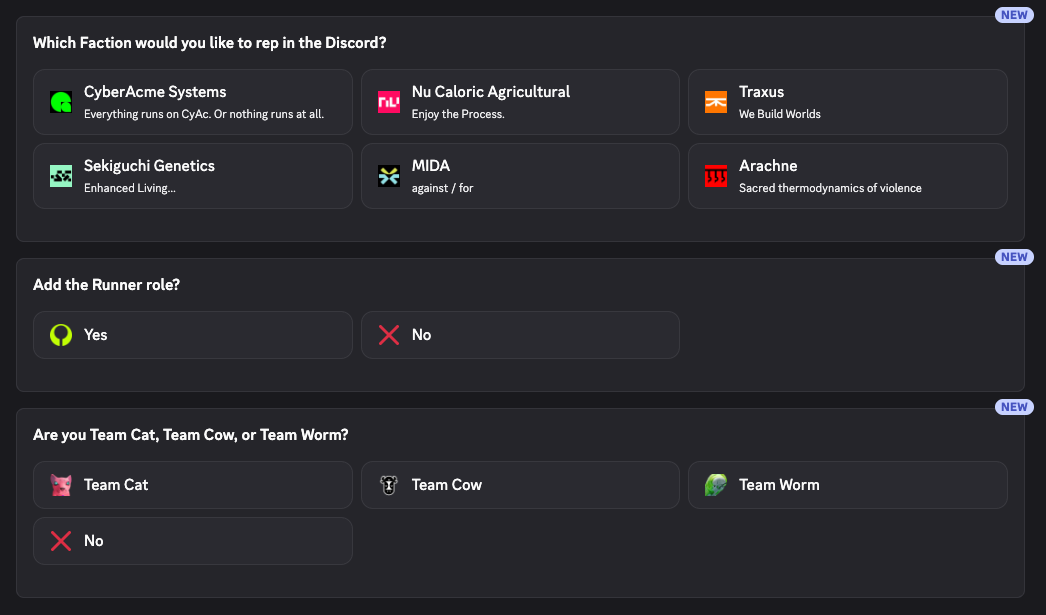Screen dimensions: 1046x615
Task: Click the green Sekiguchi Genetics emblem icon
Action: click(x=60, y=175)
